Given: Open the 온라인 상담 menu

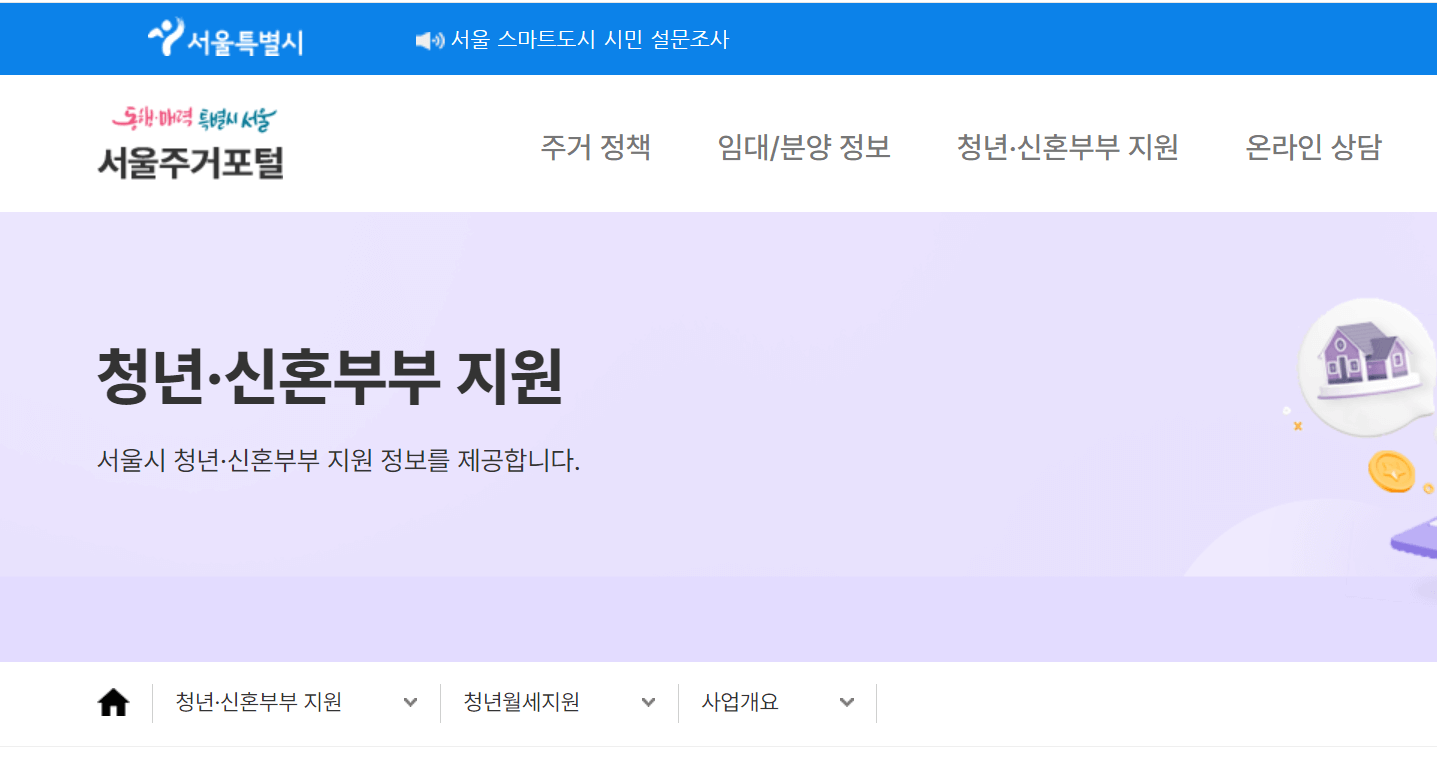Looking at the screenshot, I should point(1313,147).
